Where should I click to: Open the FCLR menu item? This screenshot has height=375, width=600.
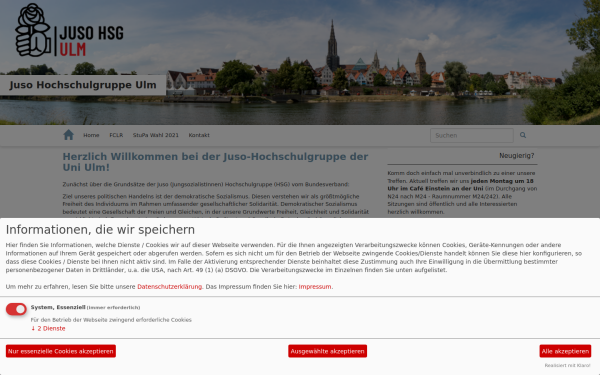point(116,135)
